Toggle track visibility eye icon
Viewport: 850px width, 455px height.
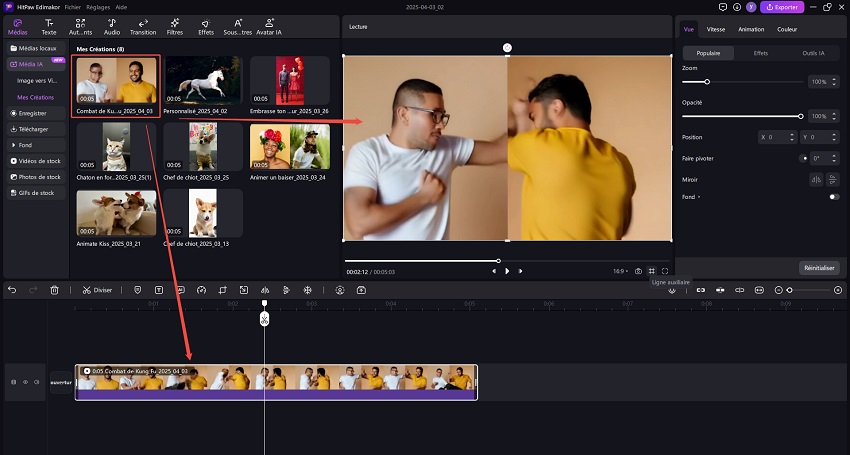click(x=25, y=382)
